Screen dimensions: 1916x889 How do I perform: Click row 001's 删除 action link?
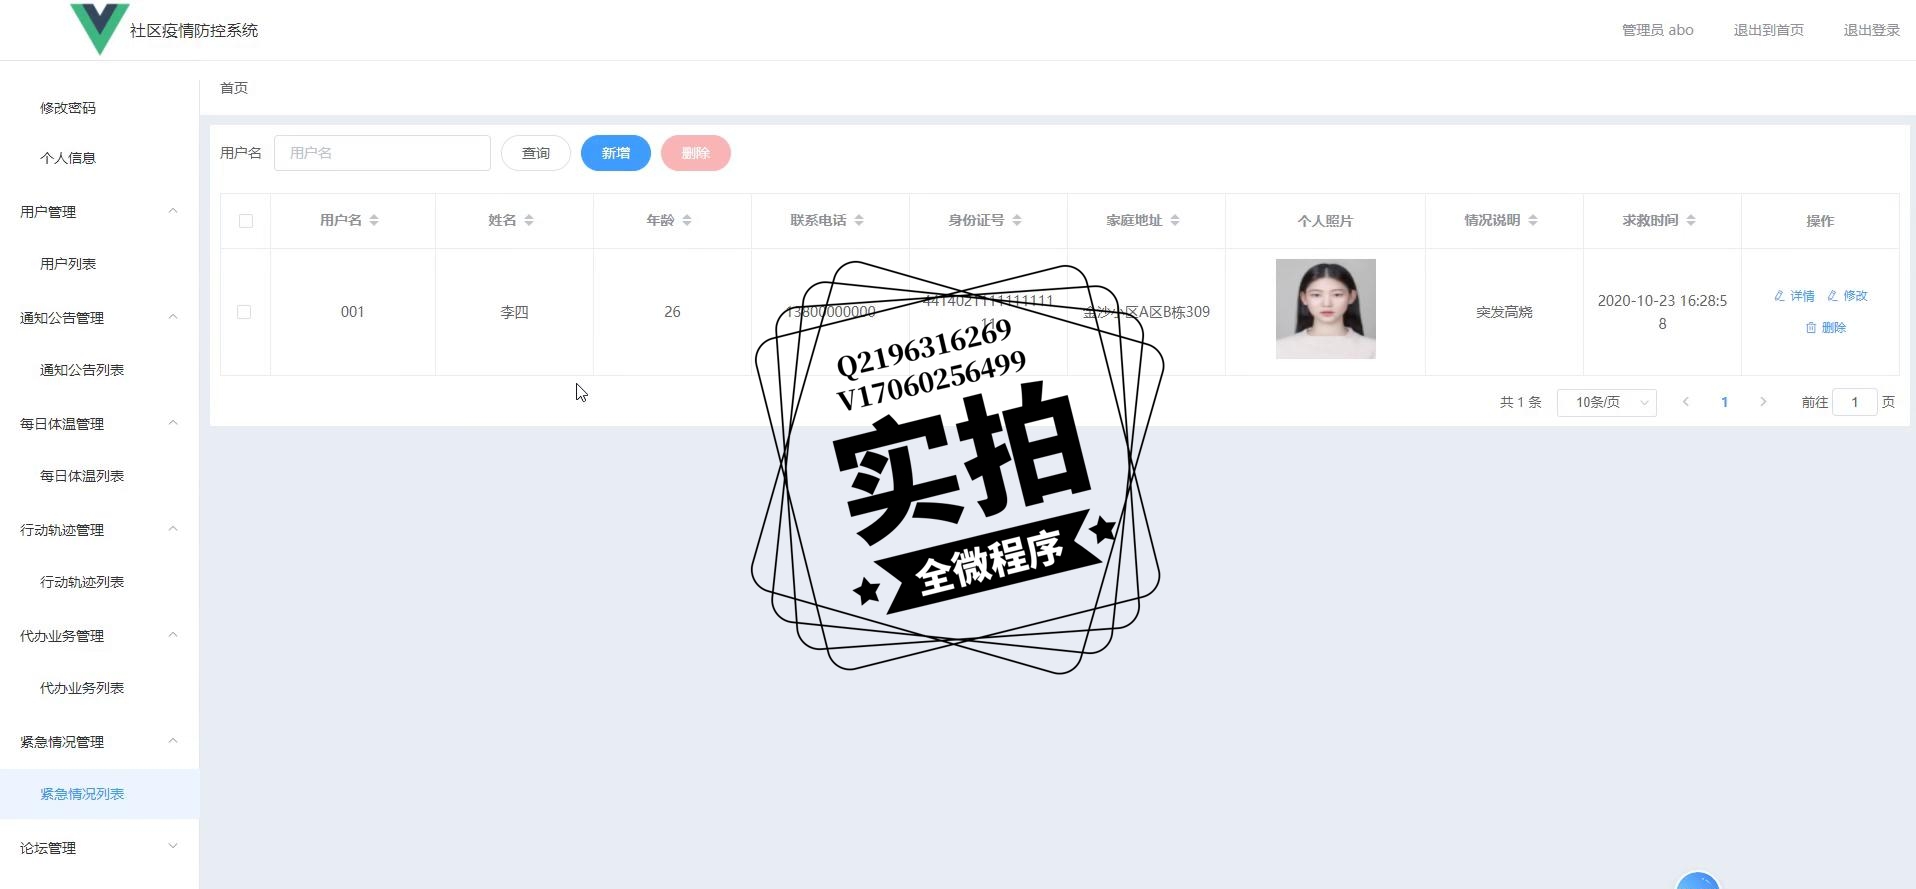tap(1826, 328)
